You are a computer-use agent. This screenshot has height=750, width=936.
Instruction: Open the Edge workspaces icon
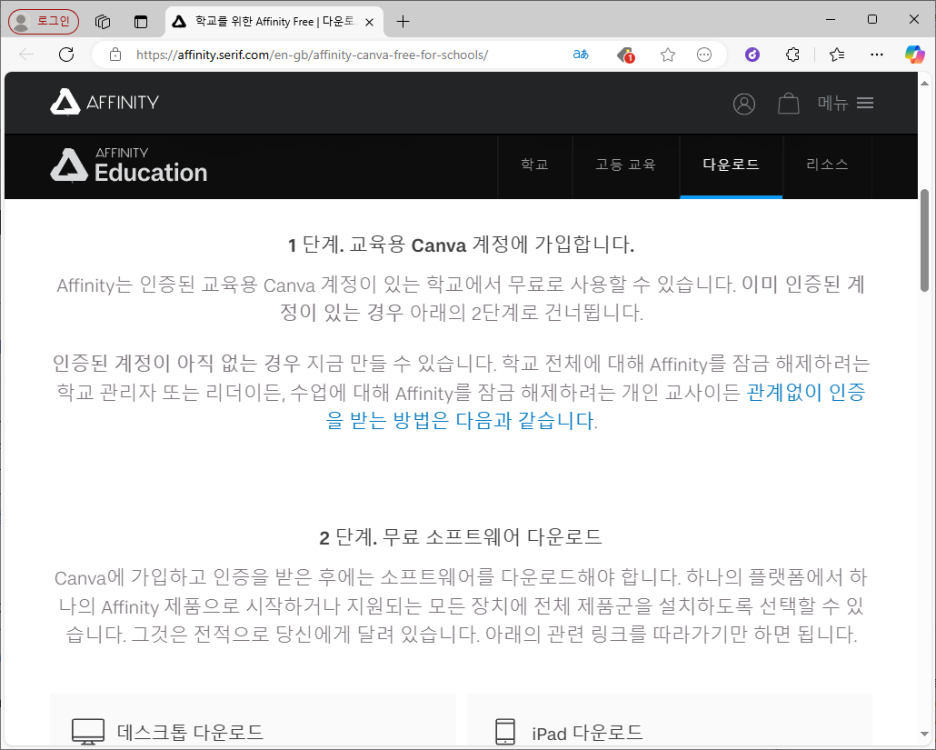(x=103, y=21)
